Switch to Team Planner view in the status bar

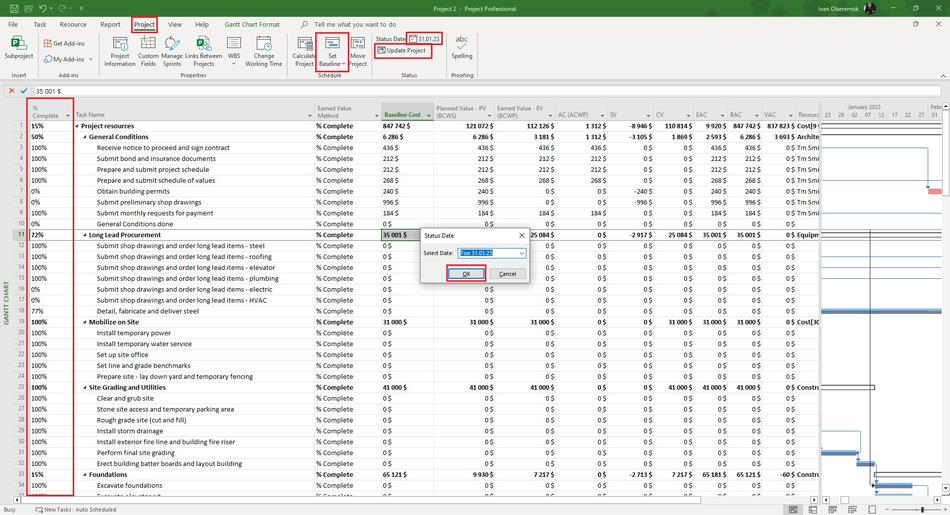click(832, 510)
